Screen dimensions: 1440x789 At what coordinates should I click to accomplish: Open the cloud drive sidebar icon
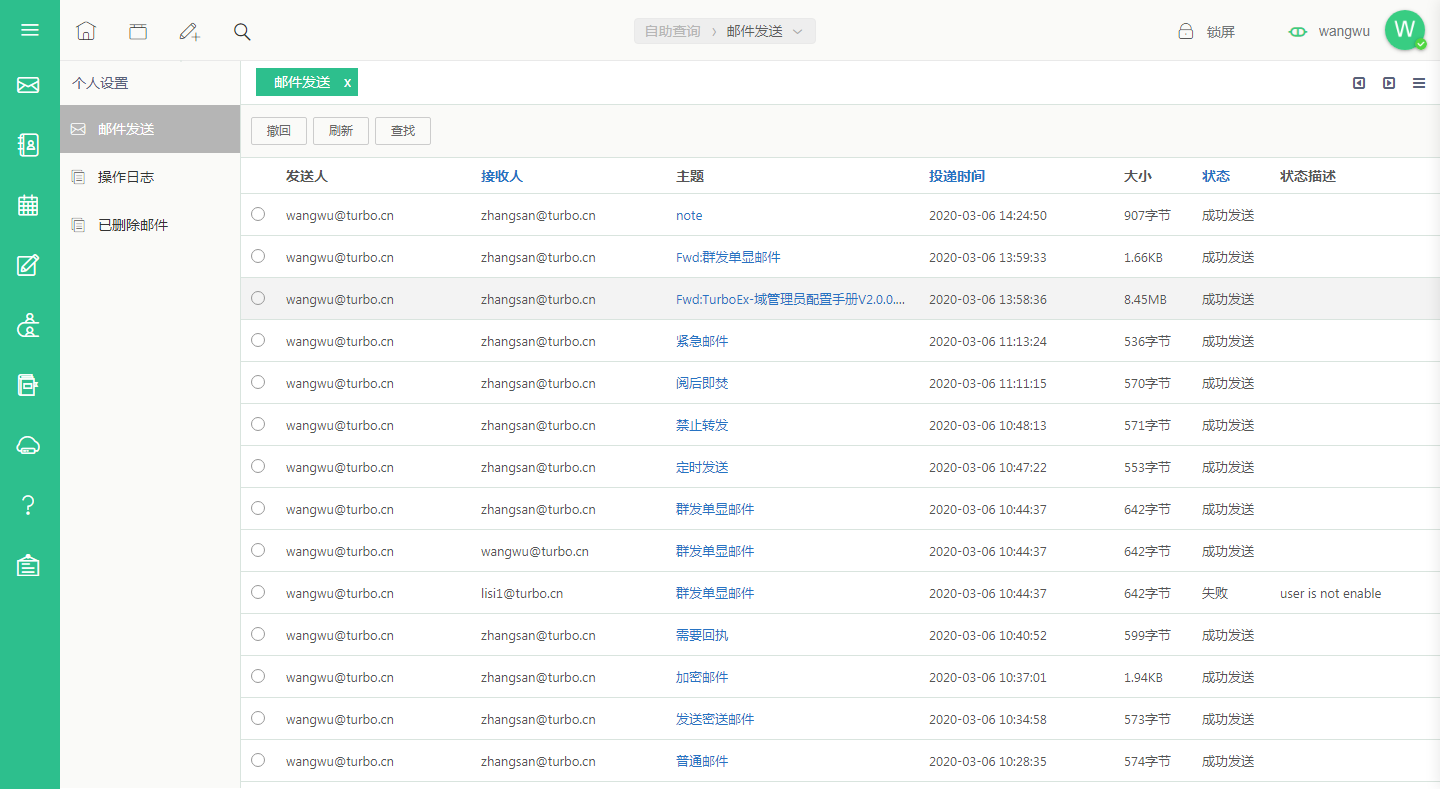point(28,445)
